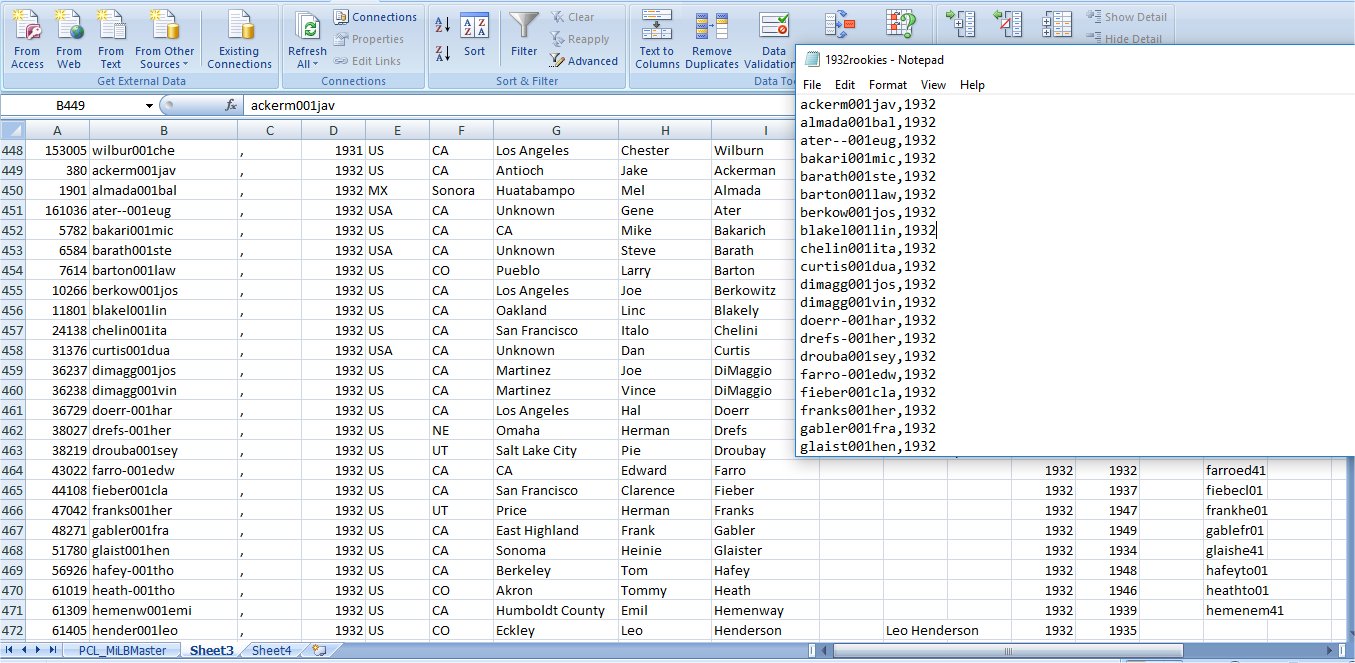This screenshot has height=663, width=1355.
Task: Click Sort A to Z icon
Action: tap(443, 27)
